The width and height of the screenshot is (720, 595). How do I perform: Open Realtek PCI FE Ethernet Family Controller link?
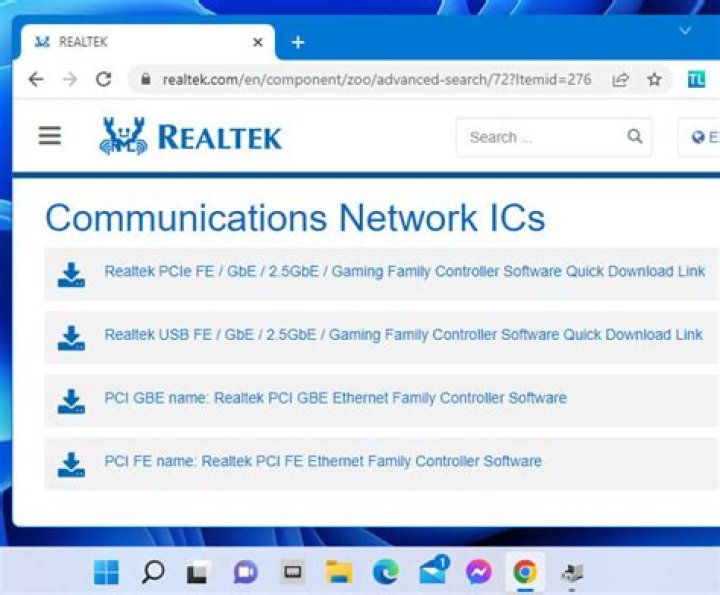click(323, 461)
